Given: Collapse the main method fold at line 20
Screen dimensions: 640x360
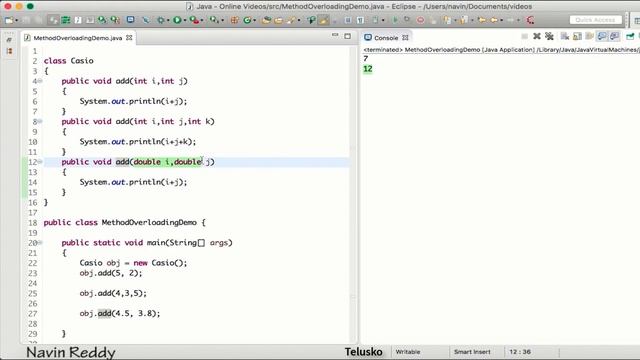Looking at the screenshot, I should 40,242.
